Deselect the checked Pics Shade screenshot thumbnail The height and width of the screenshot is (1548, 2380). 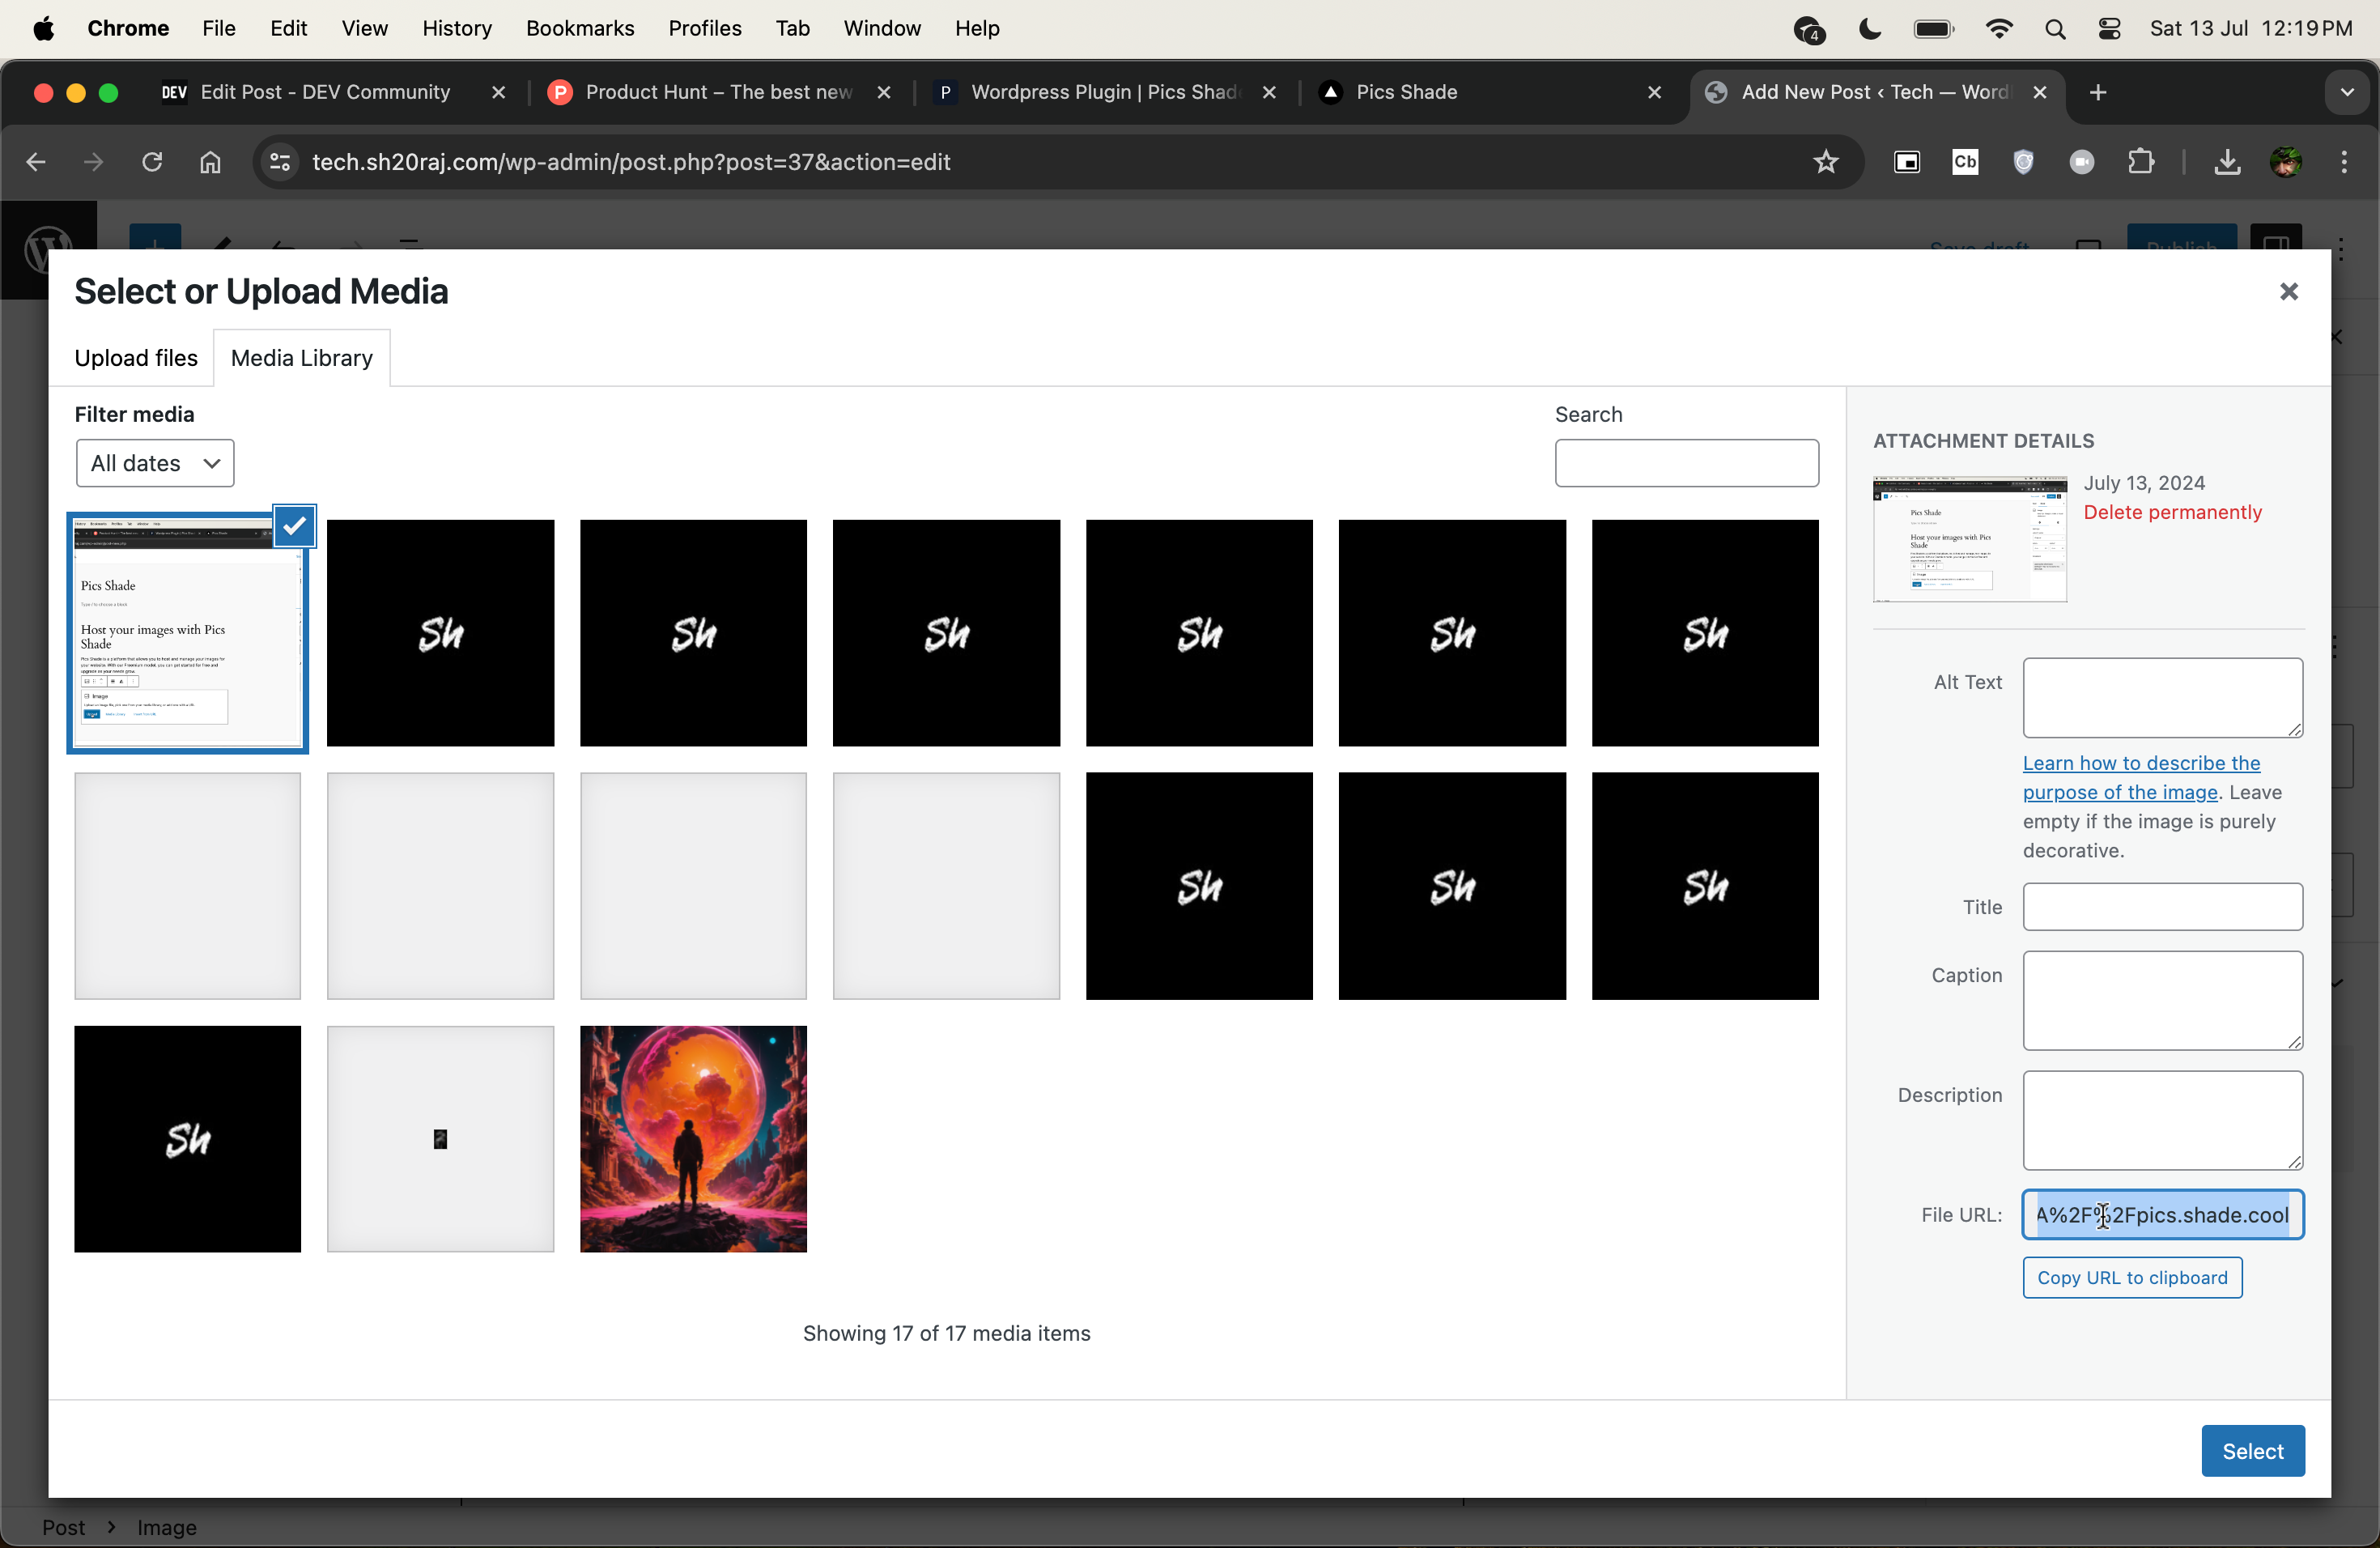pyautogui.click(x=295, y=526)
